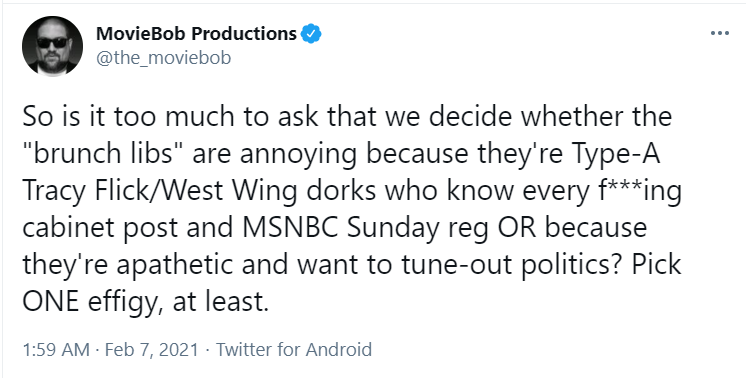The width and height of the screenshot is (746, 378).
Task: Click the 1:59 AM timestamp
Action: pyautogui.click(x=56, y=349)
